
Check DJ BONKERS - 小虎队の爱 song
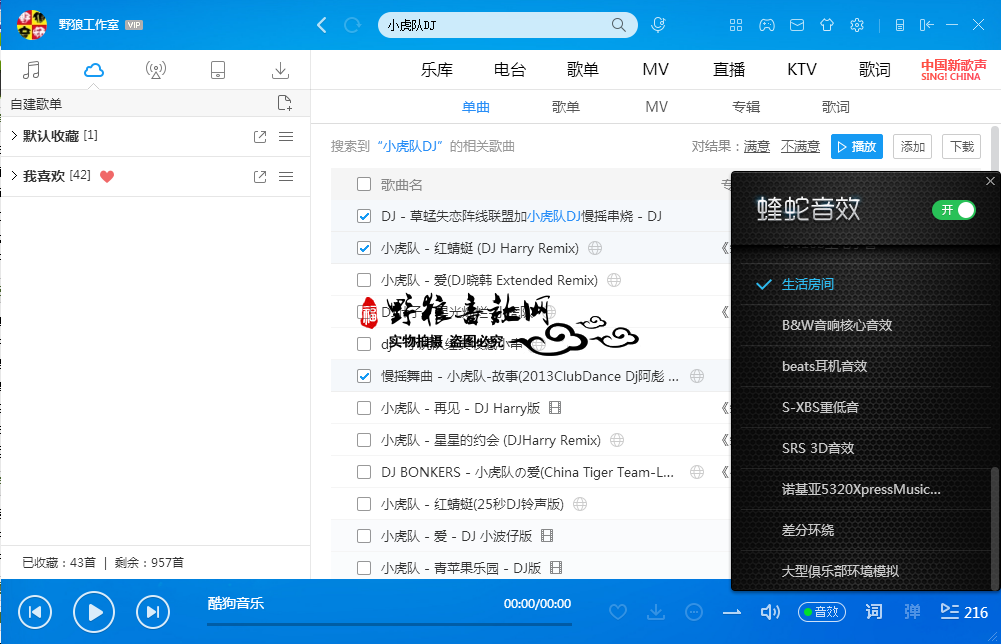click(x=364, y=472)
